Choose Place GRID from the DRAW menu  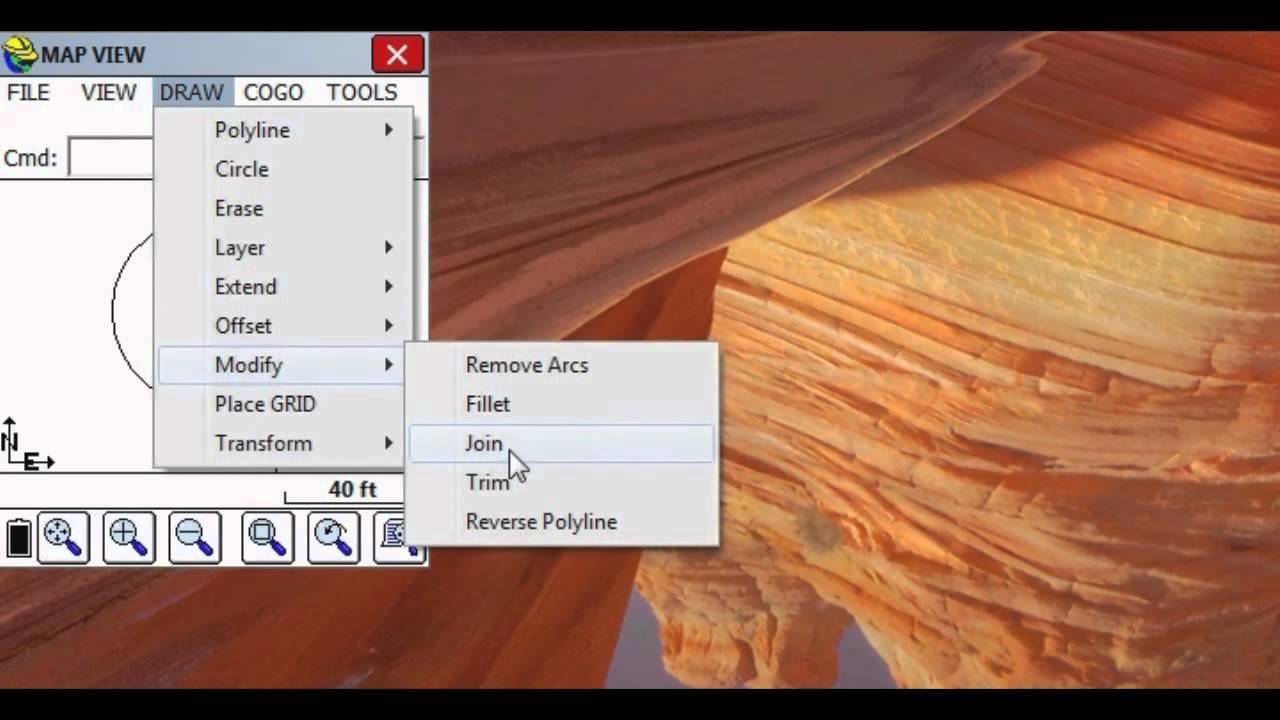coord(283,404)
